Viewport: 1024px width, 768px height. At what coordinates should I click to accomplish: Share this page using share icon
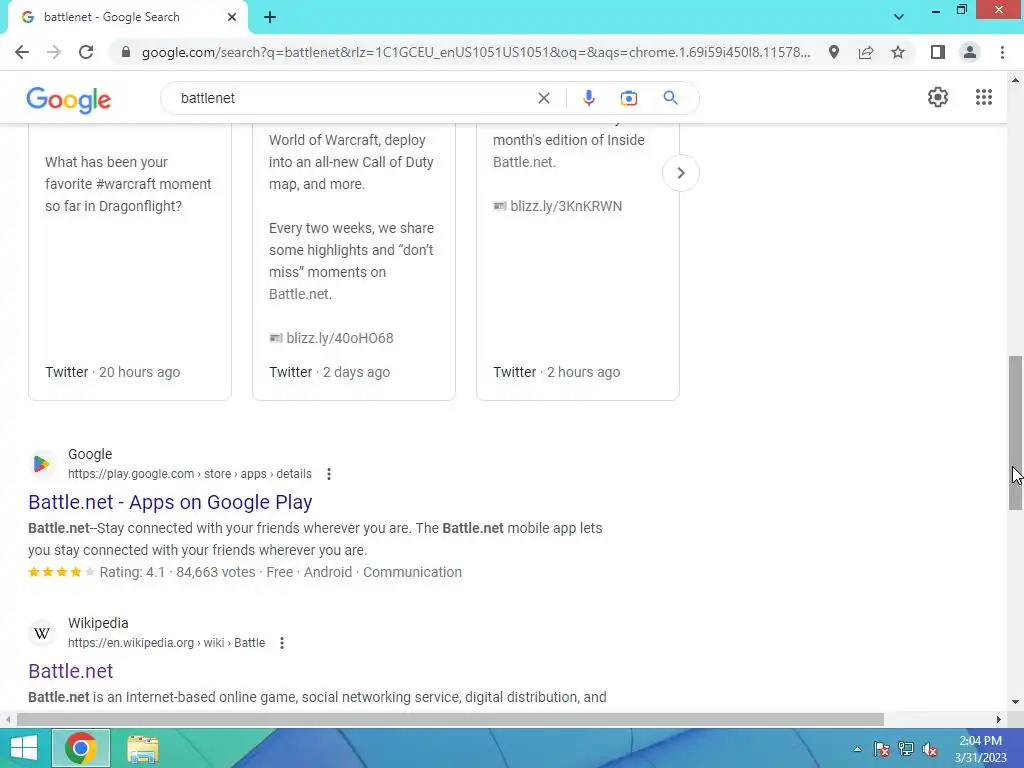866,52
